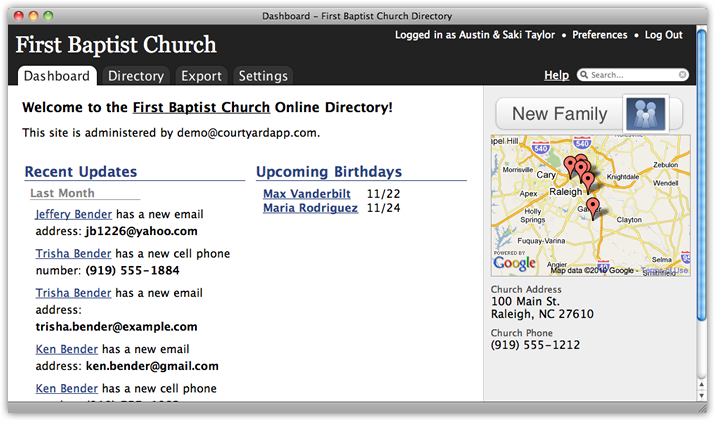The width and height of the screenshot is (715, 421).
Task: Open the Export tab
Action: coord(201,76)
